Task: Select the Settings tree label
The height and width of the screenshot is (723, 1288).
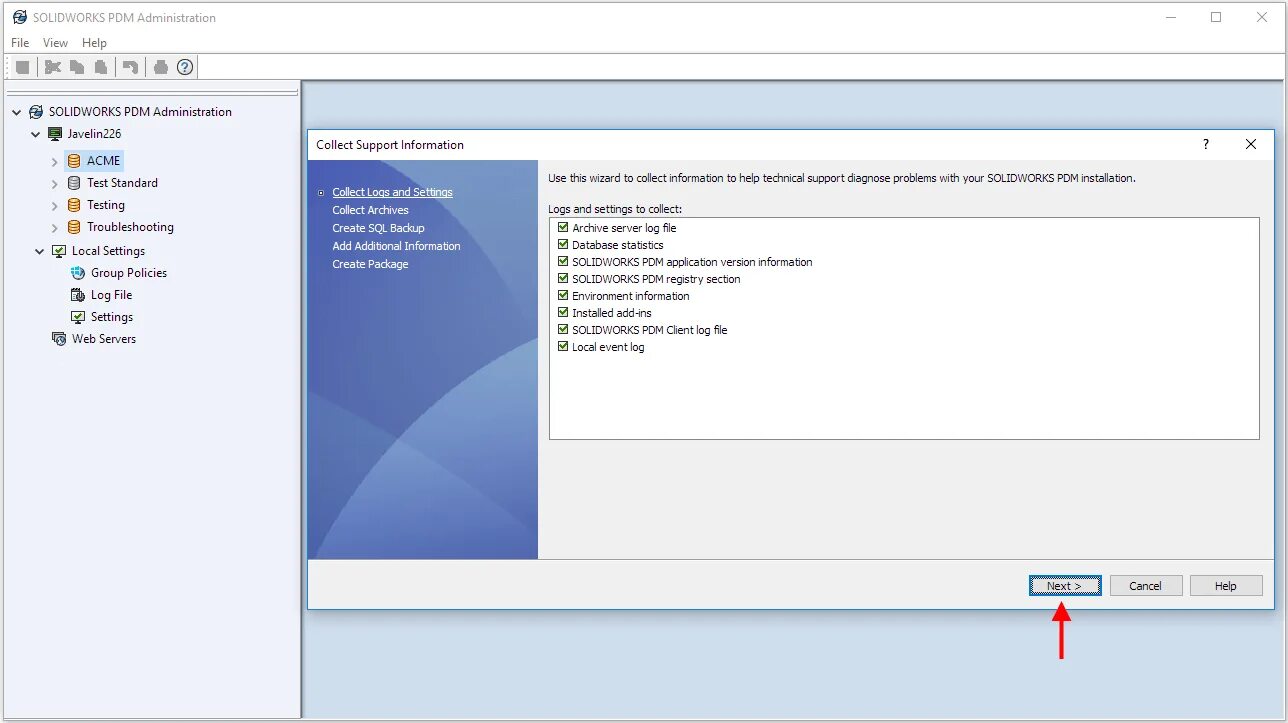Action: point(112,317)
